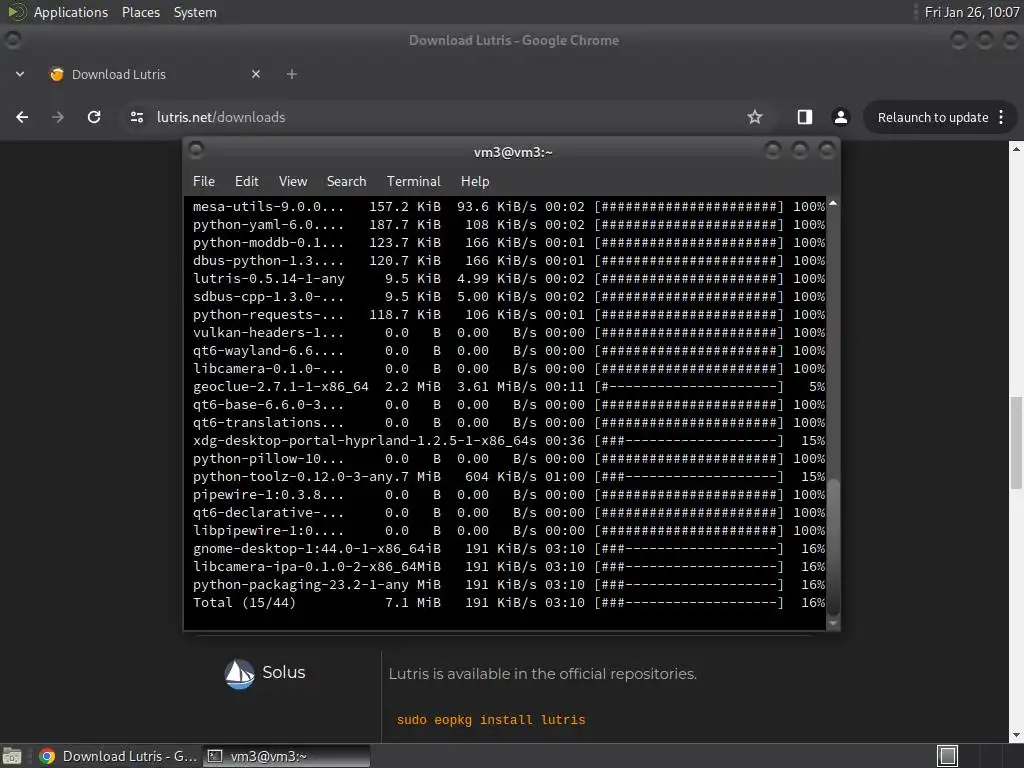Screen dimensions: 1024x768
Task: Click the vulkan-headers-1 line
Action: tap(509, 333)
